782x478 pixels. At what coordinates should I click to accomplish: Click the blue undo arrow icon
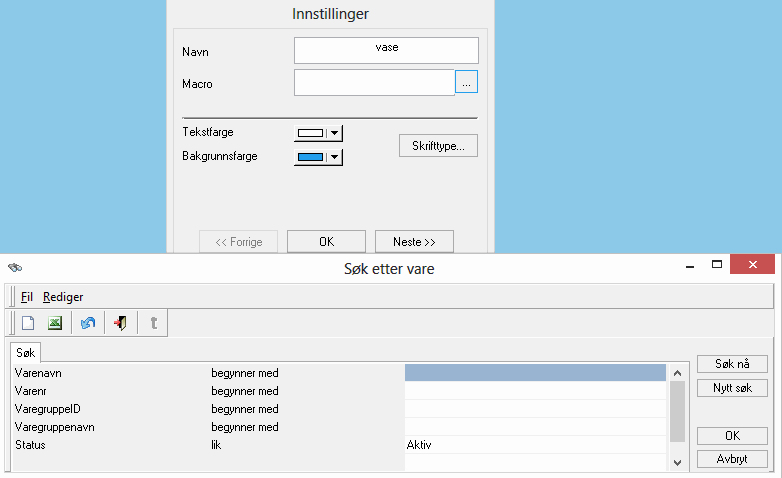tap(88, 323)
